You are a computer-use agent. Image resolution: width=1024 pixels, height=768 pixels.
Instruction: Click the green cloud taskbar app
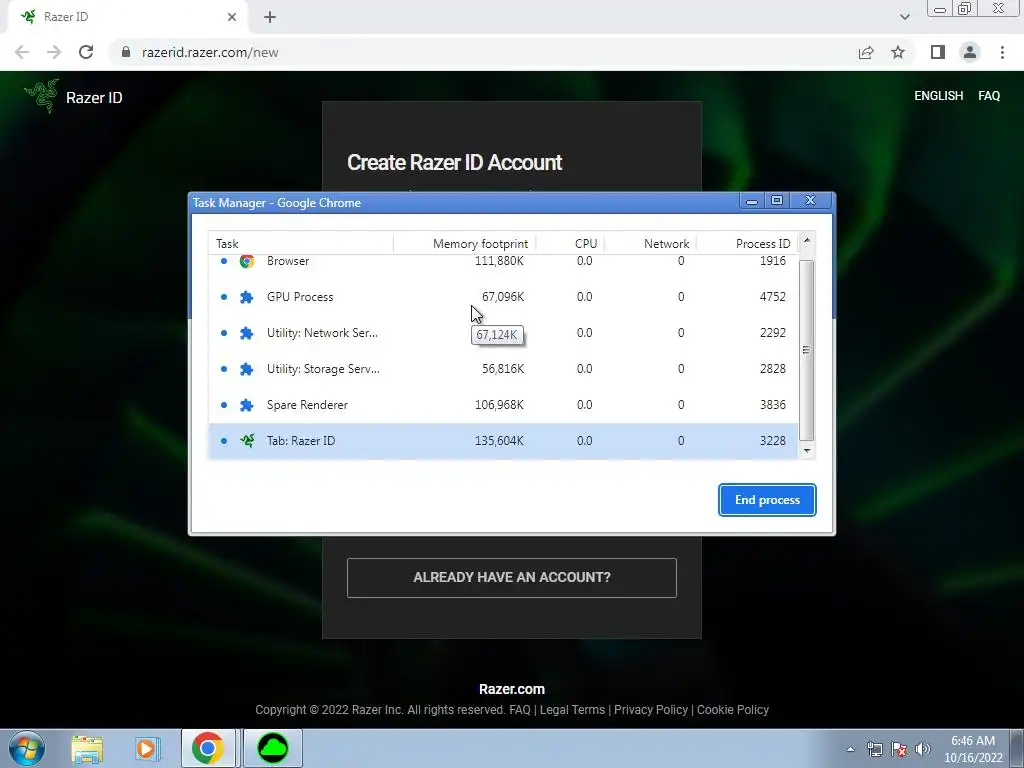pyautogui.click(x=273, y=748)
